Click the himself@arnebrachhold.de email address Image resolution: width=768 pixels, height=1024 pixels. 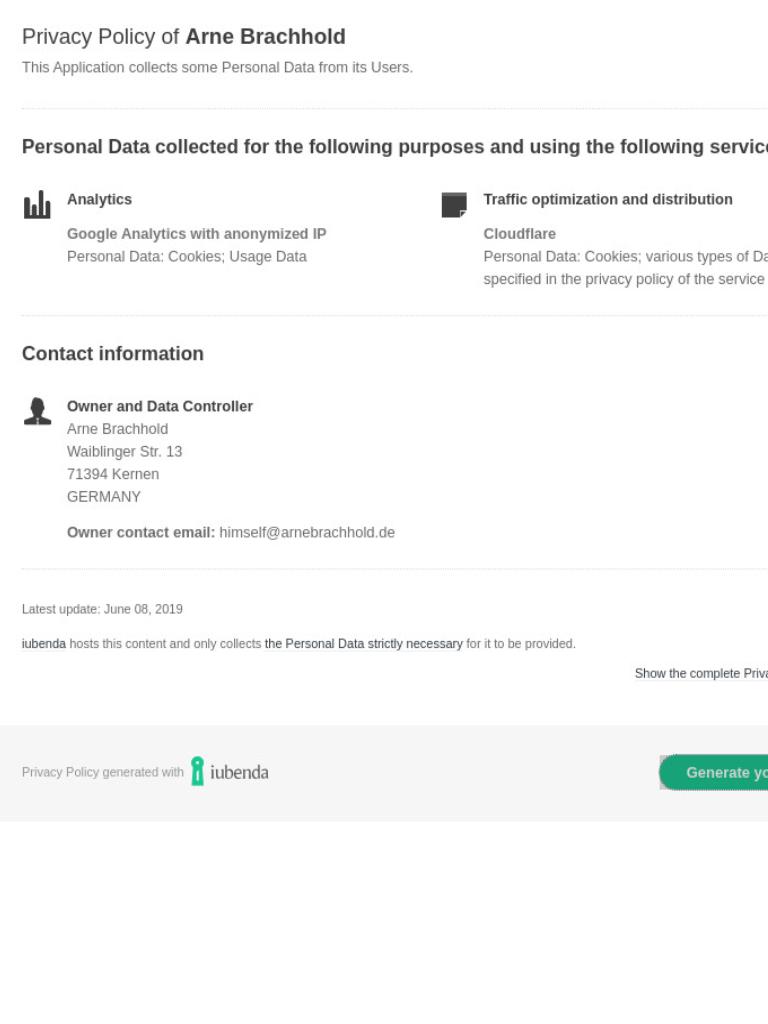point(307,532)
